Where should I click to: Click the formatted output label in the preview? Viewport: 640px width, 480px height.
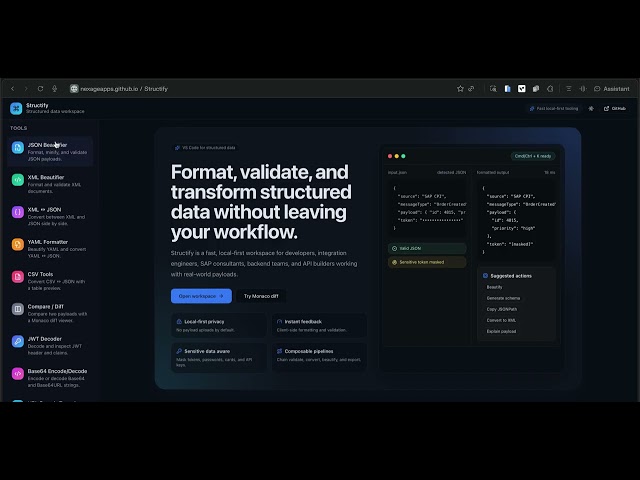[x=493, y=172]
